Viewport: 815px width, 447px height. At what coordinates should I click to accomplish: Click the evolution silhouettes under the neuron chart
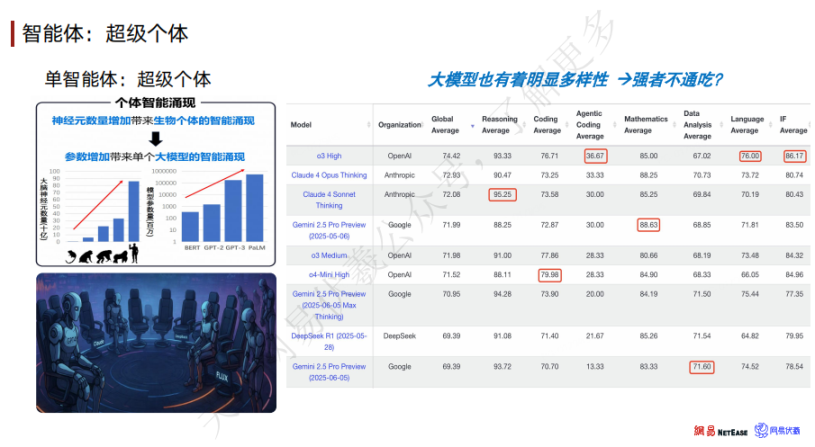(x=102, y=254)
